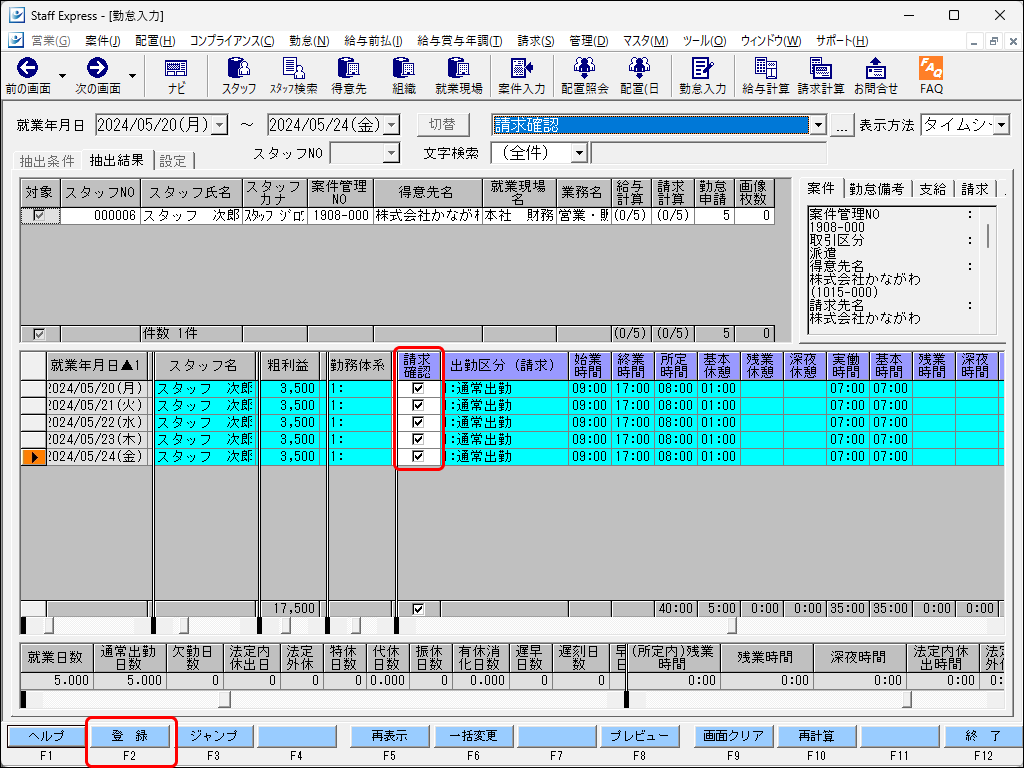Select the 案件入力 toolbar icon

(x=521, y=76)
